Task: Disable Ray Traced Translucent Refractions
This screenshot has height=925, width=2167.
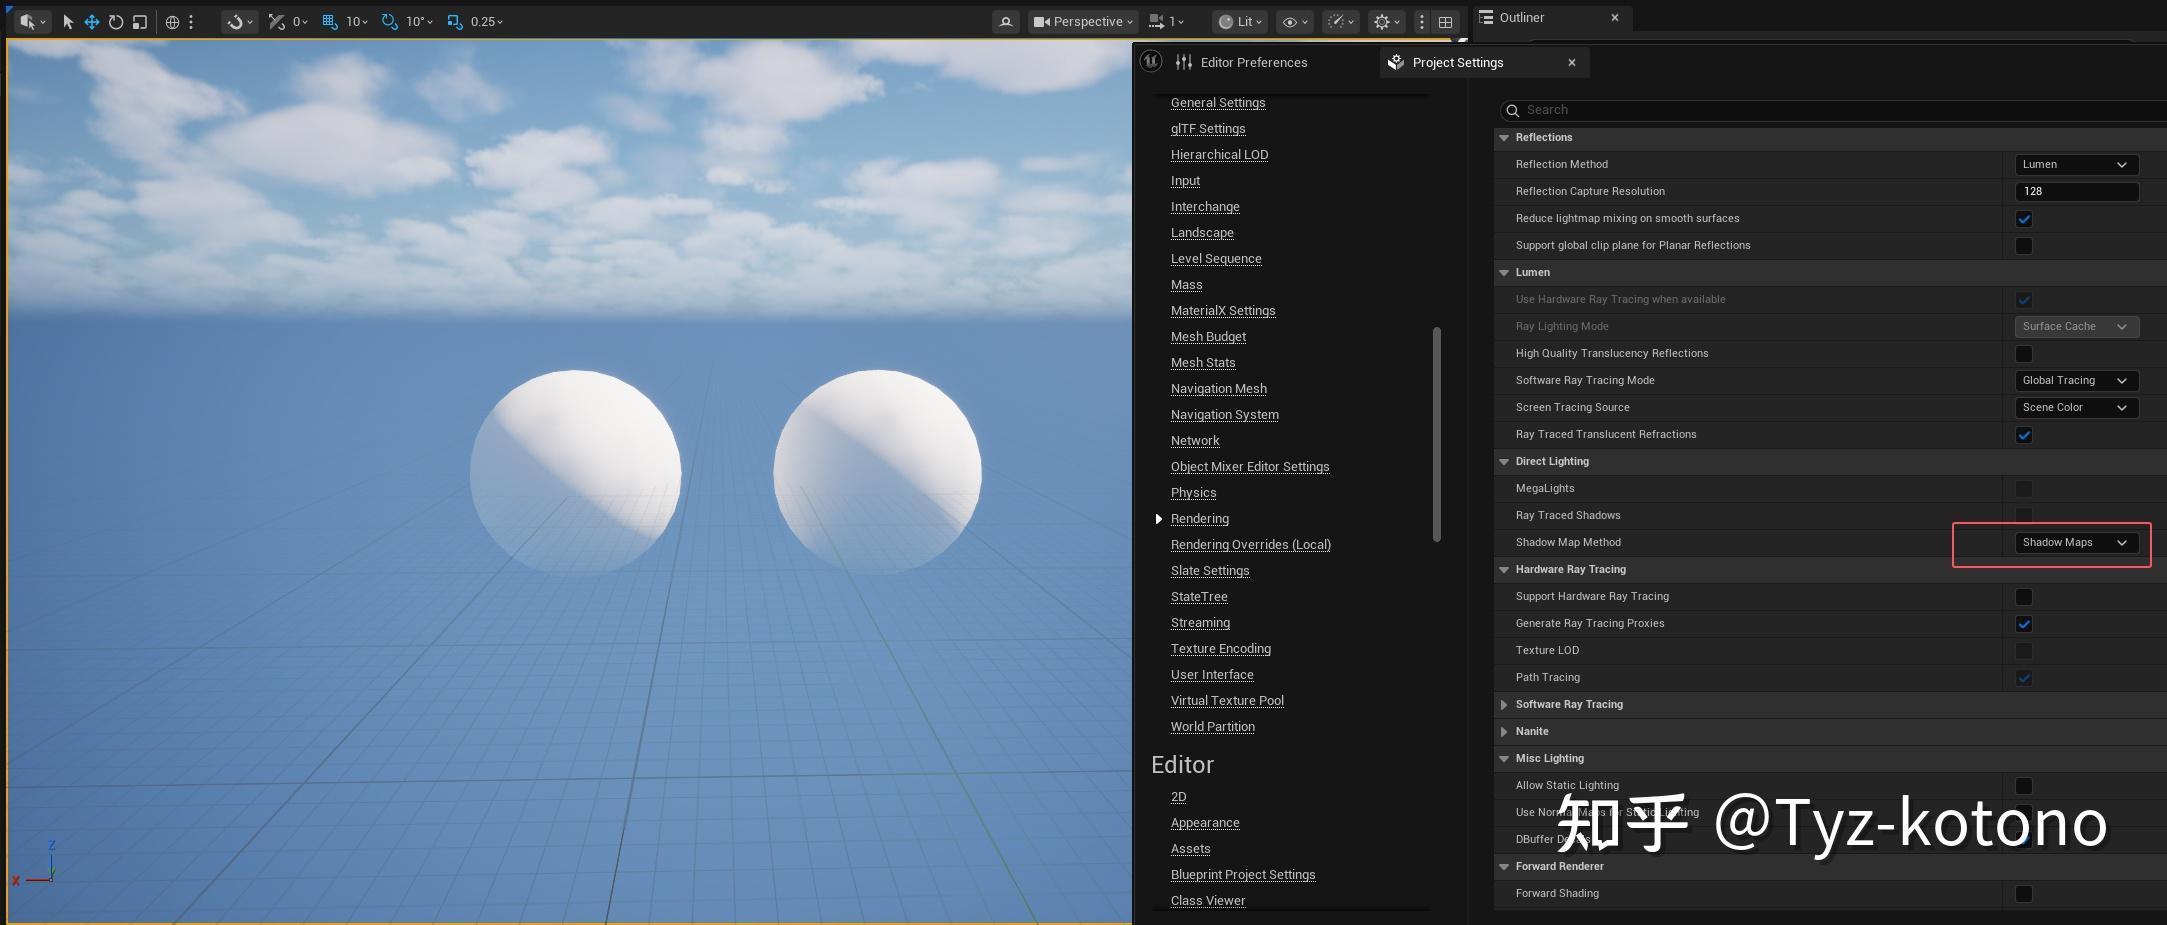Action: coord(2024,435)
